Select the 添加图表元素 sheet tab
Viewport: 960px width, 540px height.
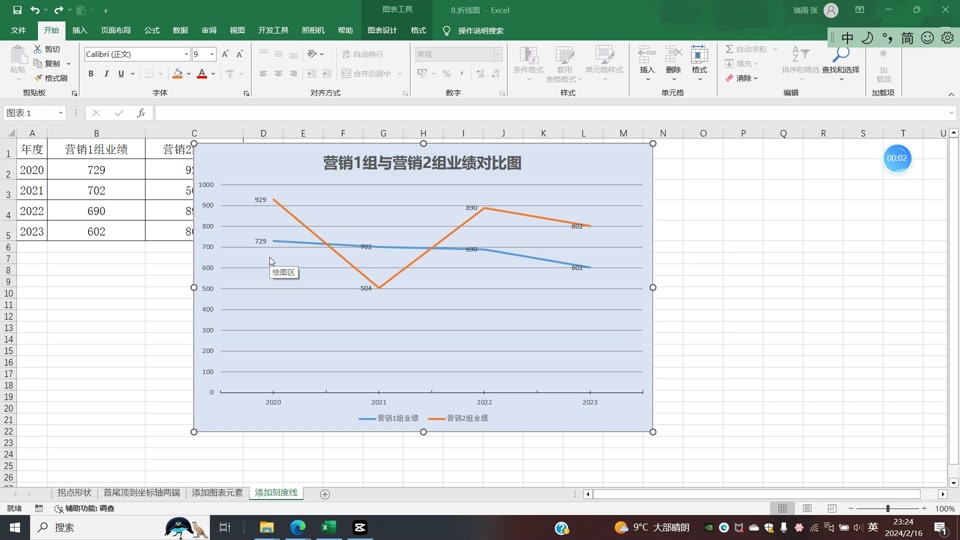217,493
